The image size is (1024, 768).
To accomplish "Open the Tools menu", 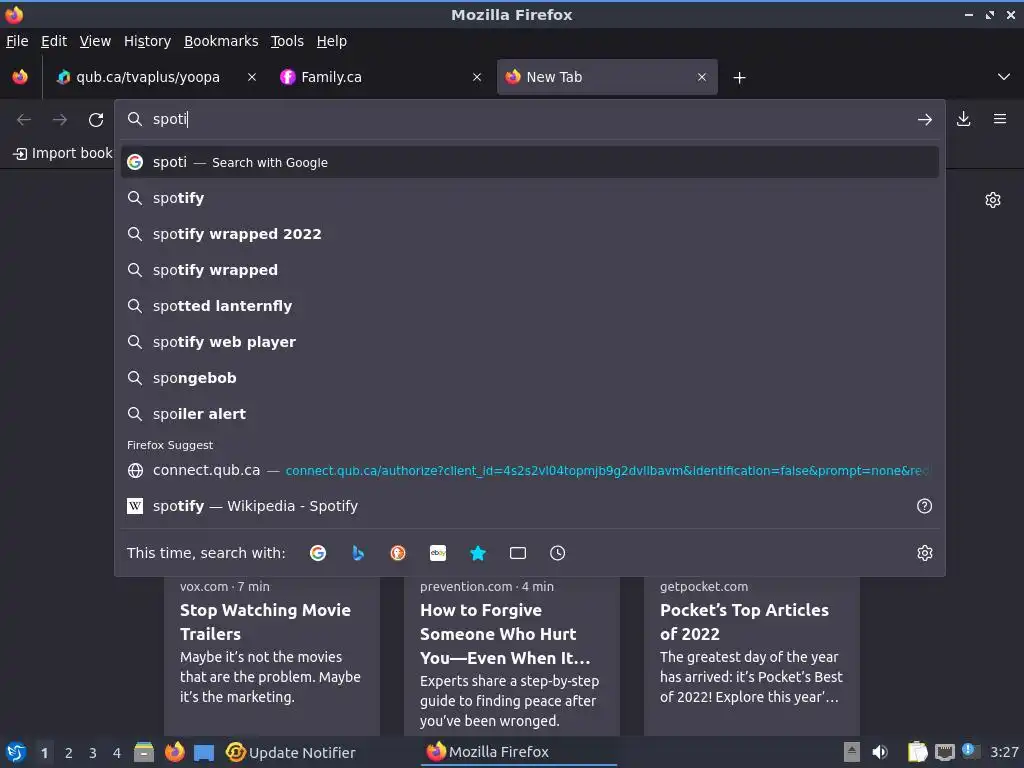I will (287, 41).
